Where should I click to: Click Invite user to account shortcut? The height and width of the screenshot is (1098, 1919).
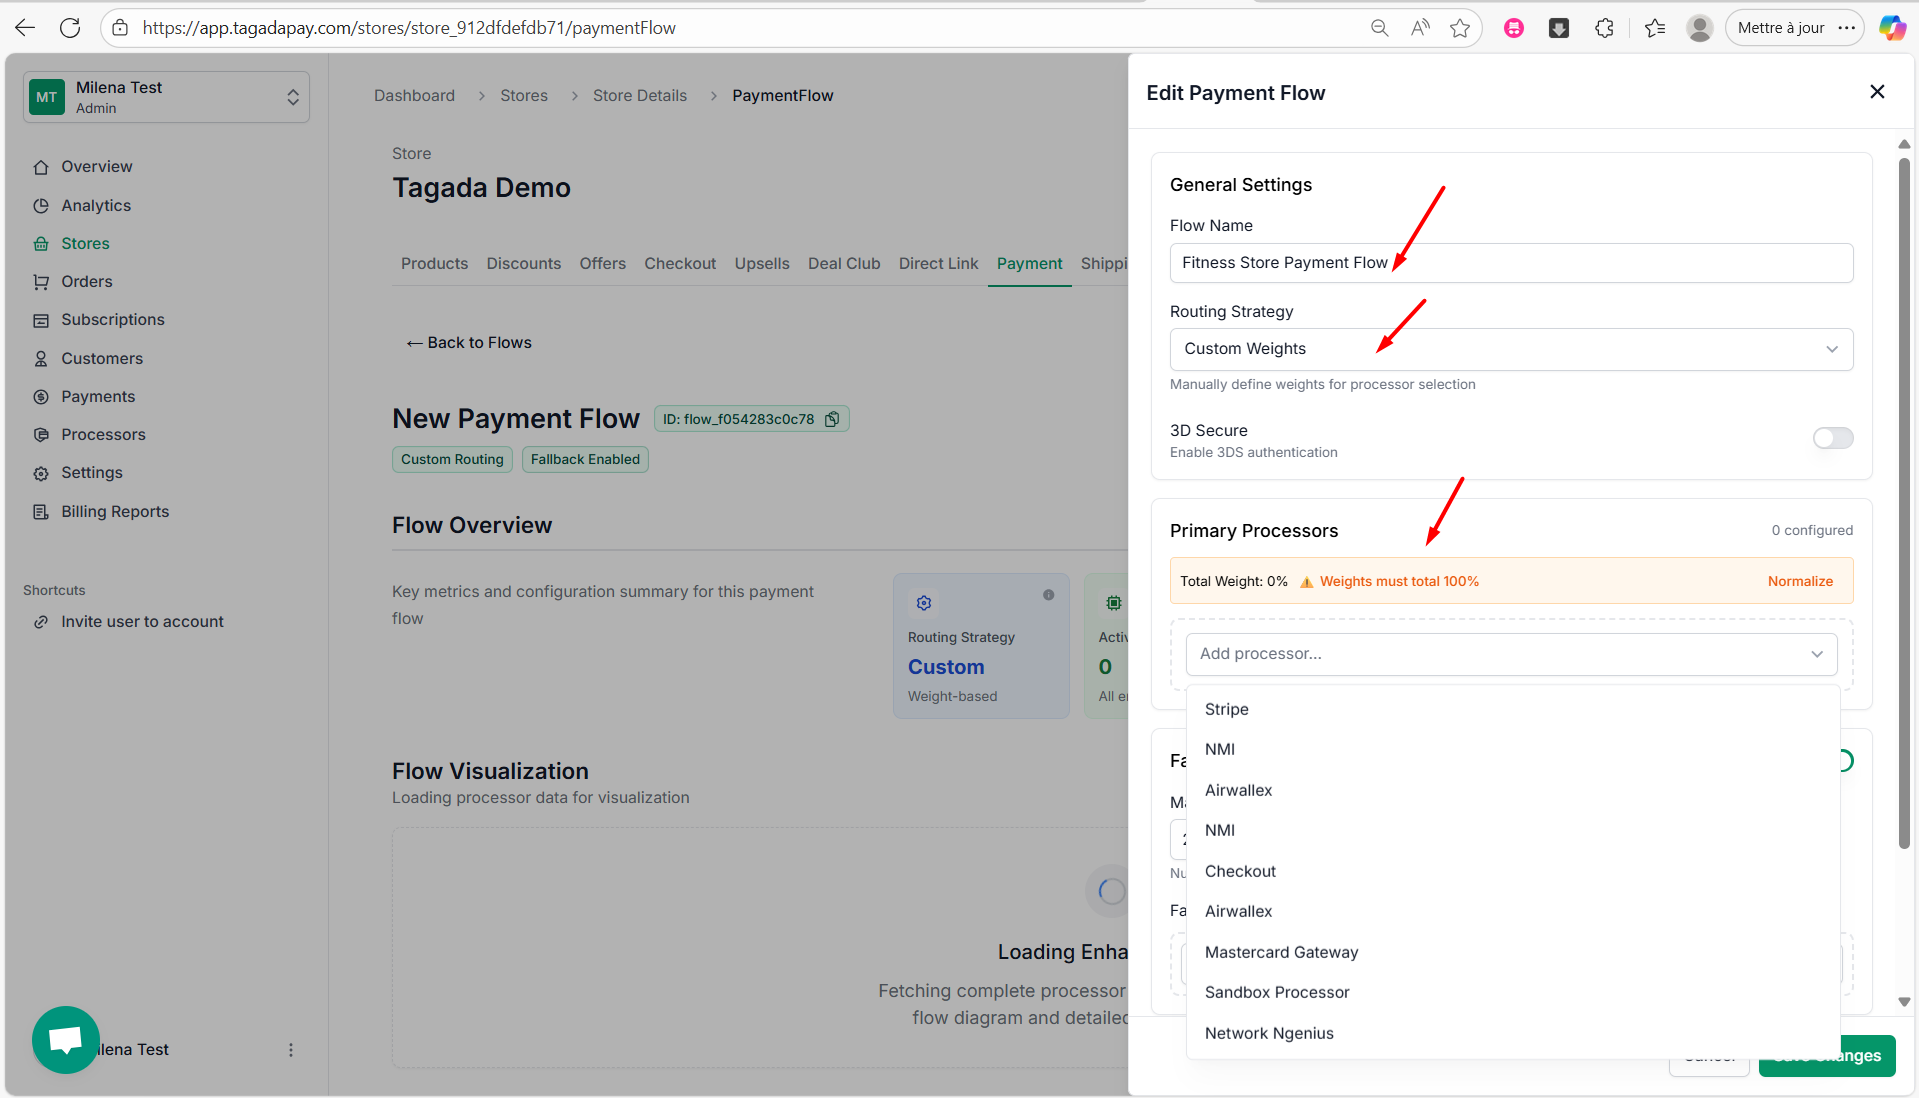click(x=142, y=621)
